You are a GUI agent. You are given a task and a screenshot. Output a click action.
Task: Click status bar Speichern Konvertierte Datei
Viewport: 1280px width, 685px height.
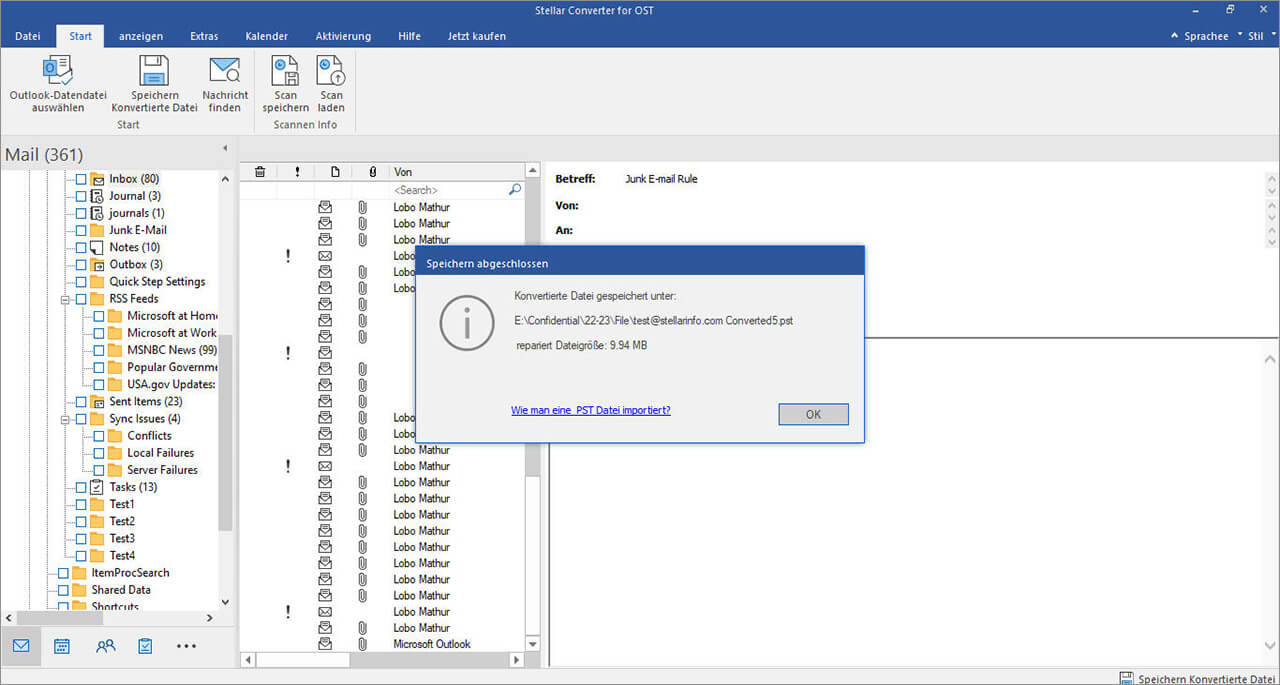pos(1197,679)
